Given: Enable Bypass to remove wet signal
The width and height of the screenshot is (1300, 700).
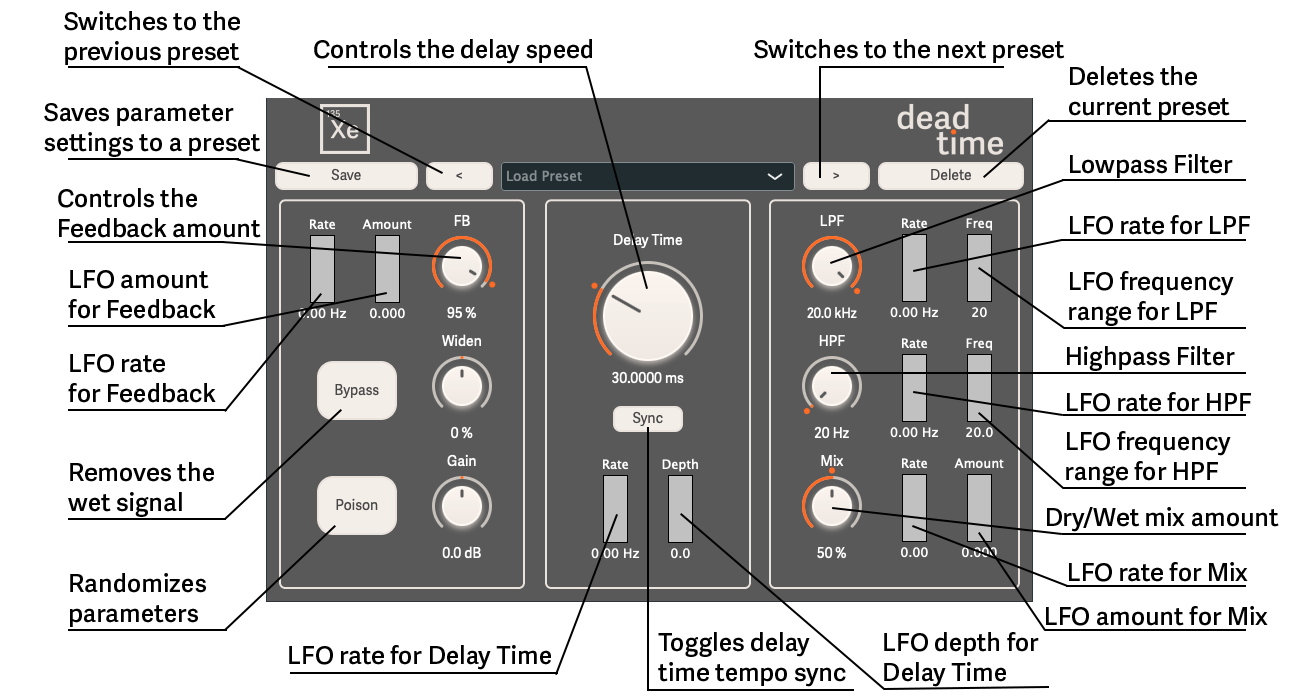Looking at the screenshot, I should [x=356, y=391].
